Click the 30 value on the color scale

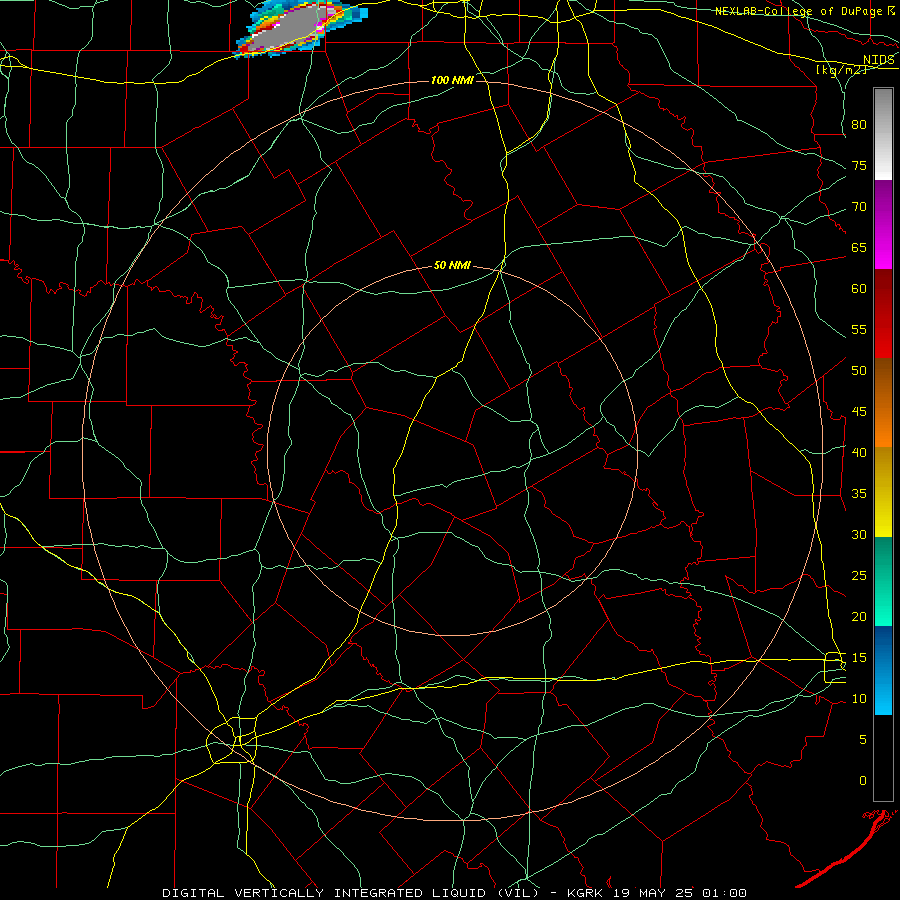point(859,535)
